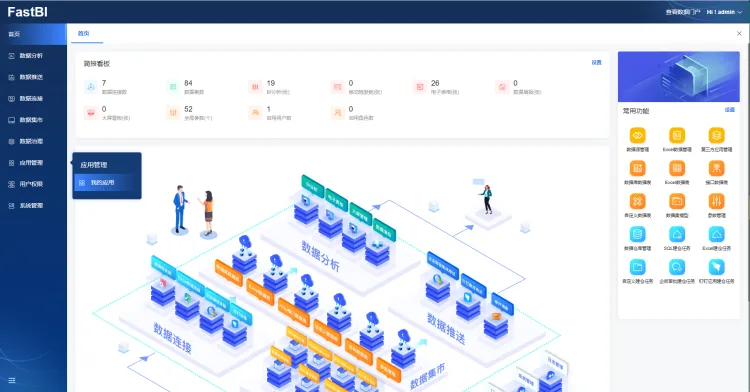Click 设置 link in 简报看板 panel
This screenshot has width=750, height=392.
pyautogui.click(x=596, y=63)
